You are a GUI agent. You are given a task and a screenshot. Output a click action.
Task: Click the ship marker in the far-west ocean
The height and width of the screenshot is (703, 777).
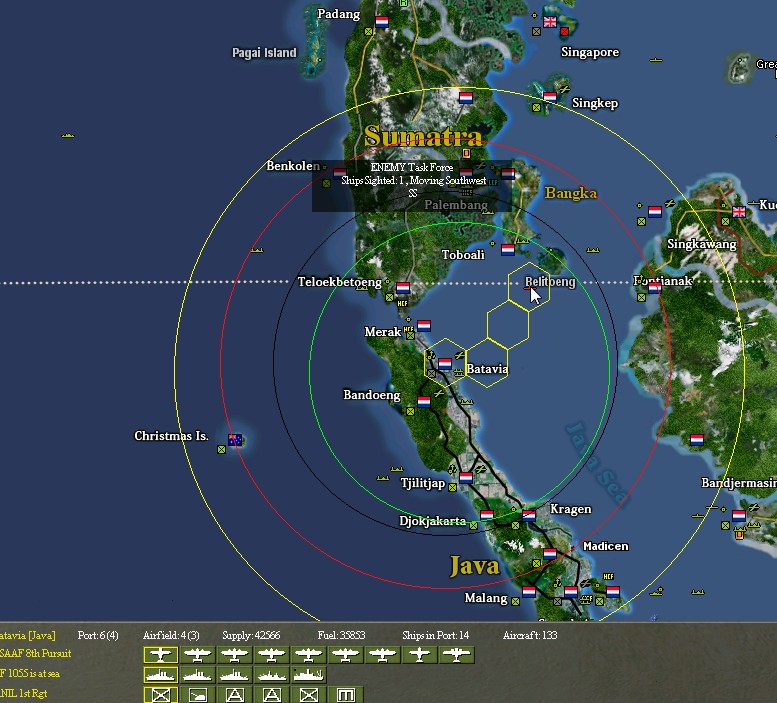[x=68, y=135]
